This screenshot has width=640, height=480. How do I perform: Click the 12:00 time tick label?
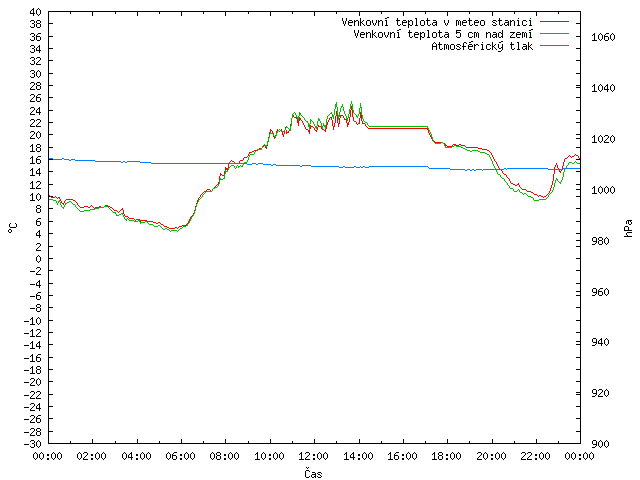coord(313,456)
